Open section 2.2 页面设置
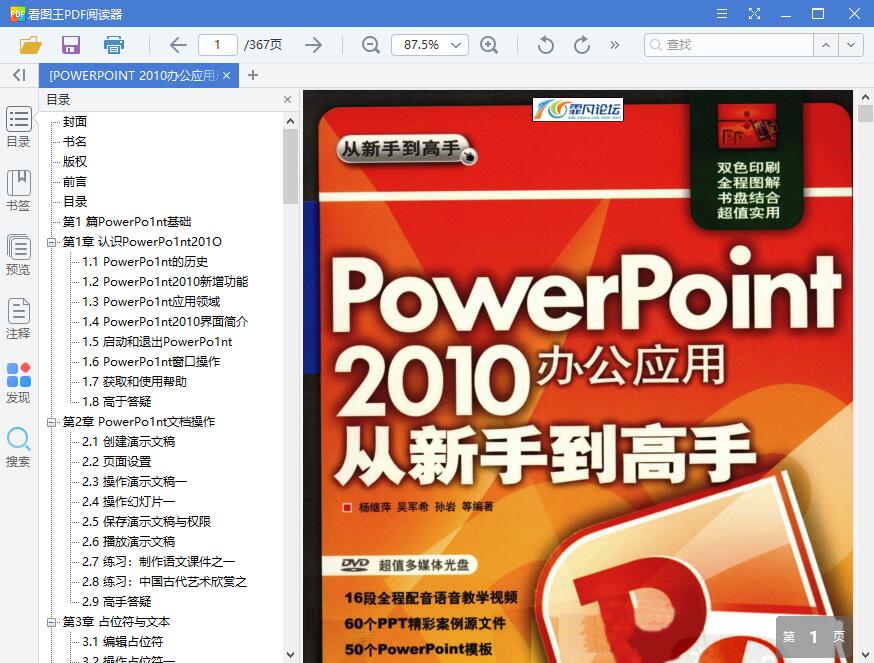Screen dimensions: 874x663 click(116, 462)
